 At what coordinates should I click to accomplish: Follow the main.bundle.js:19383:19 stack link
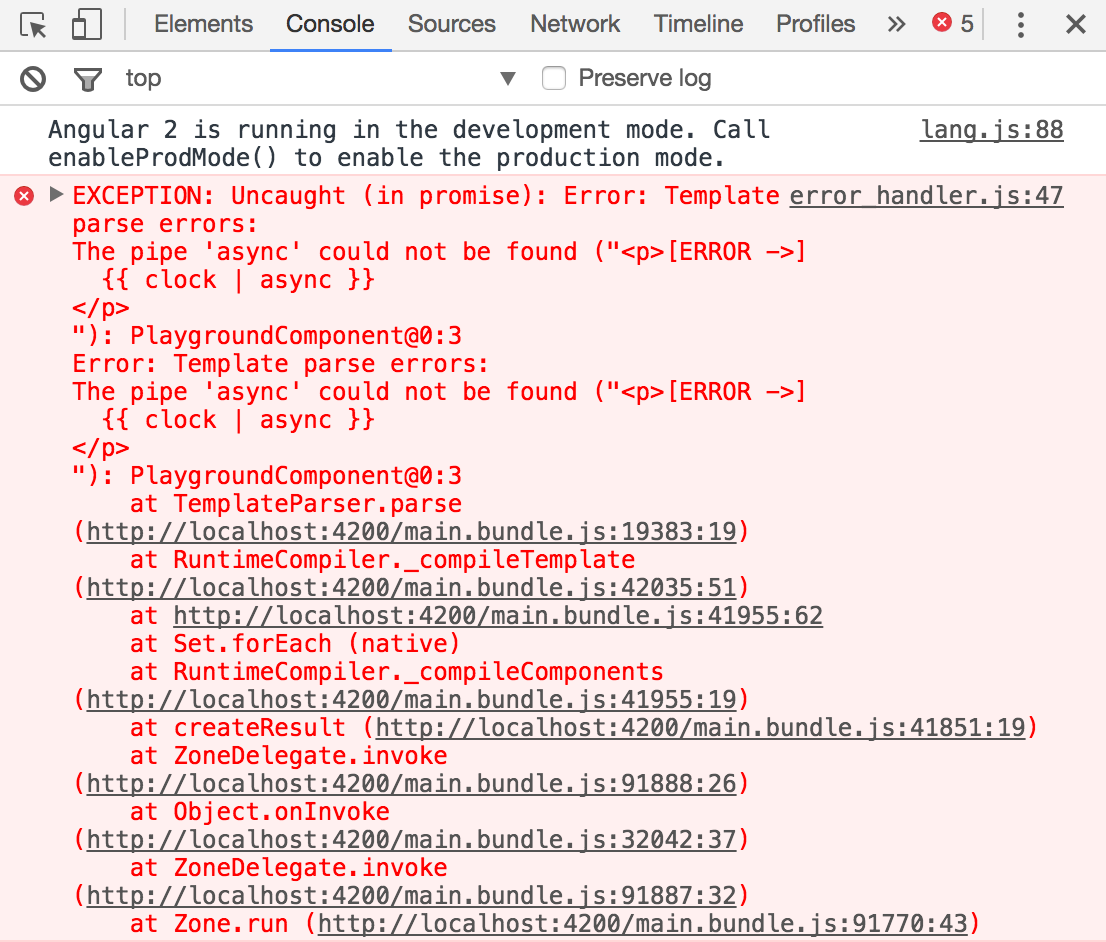click(x=411, y=531)
